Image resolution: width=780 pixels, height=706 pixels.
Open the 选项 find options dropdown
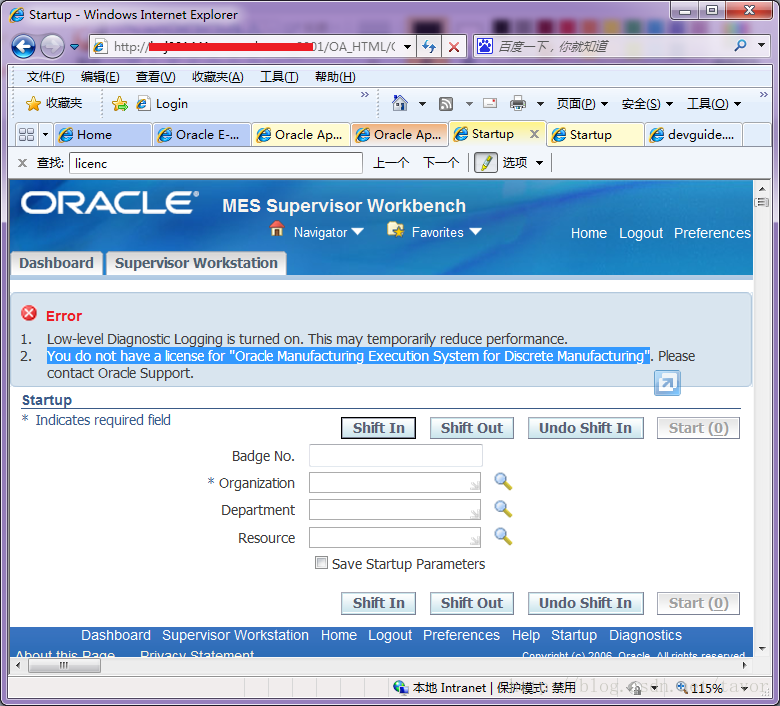click(522, 163)
